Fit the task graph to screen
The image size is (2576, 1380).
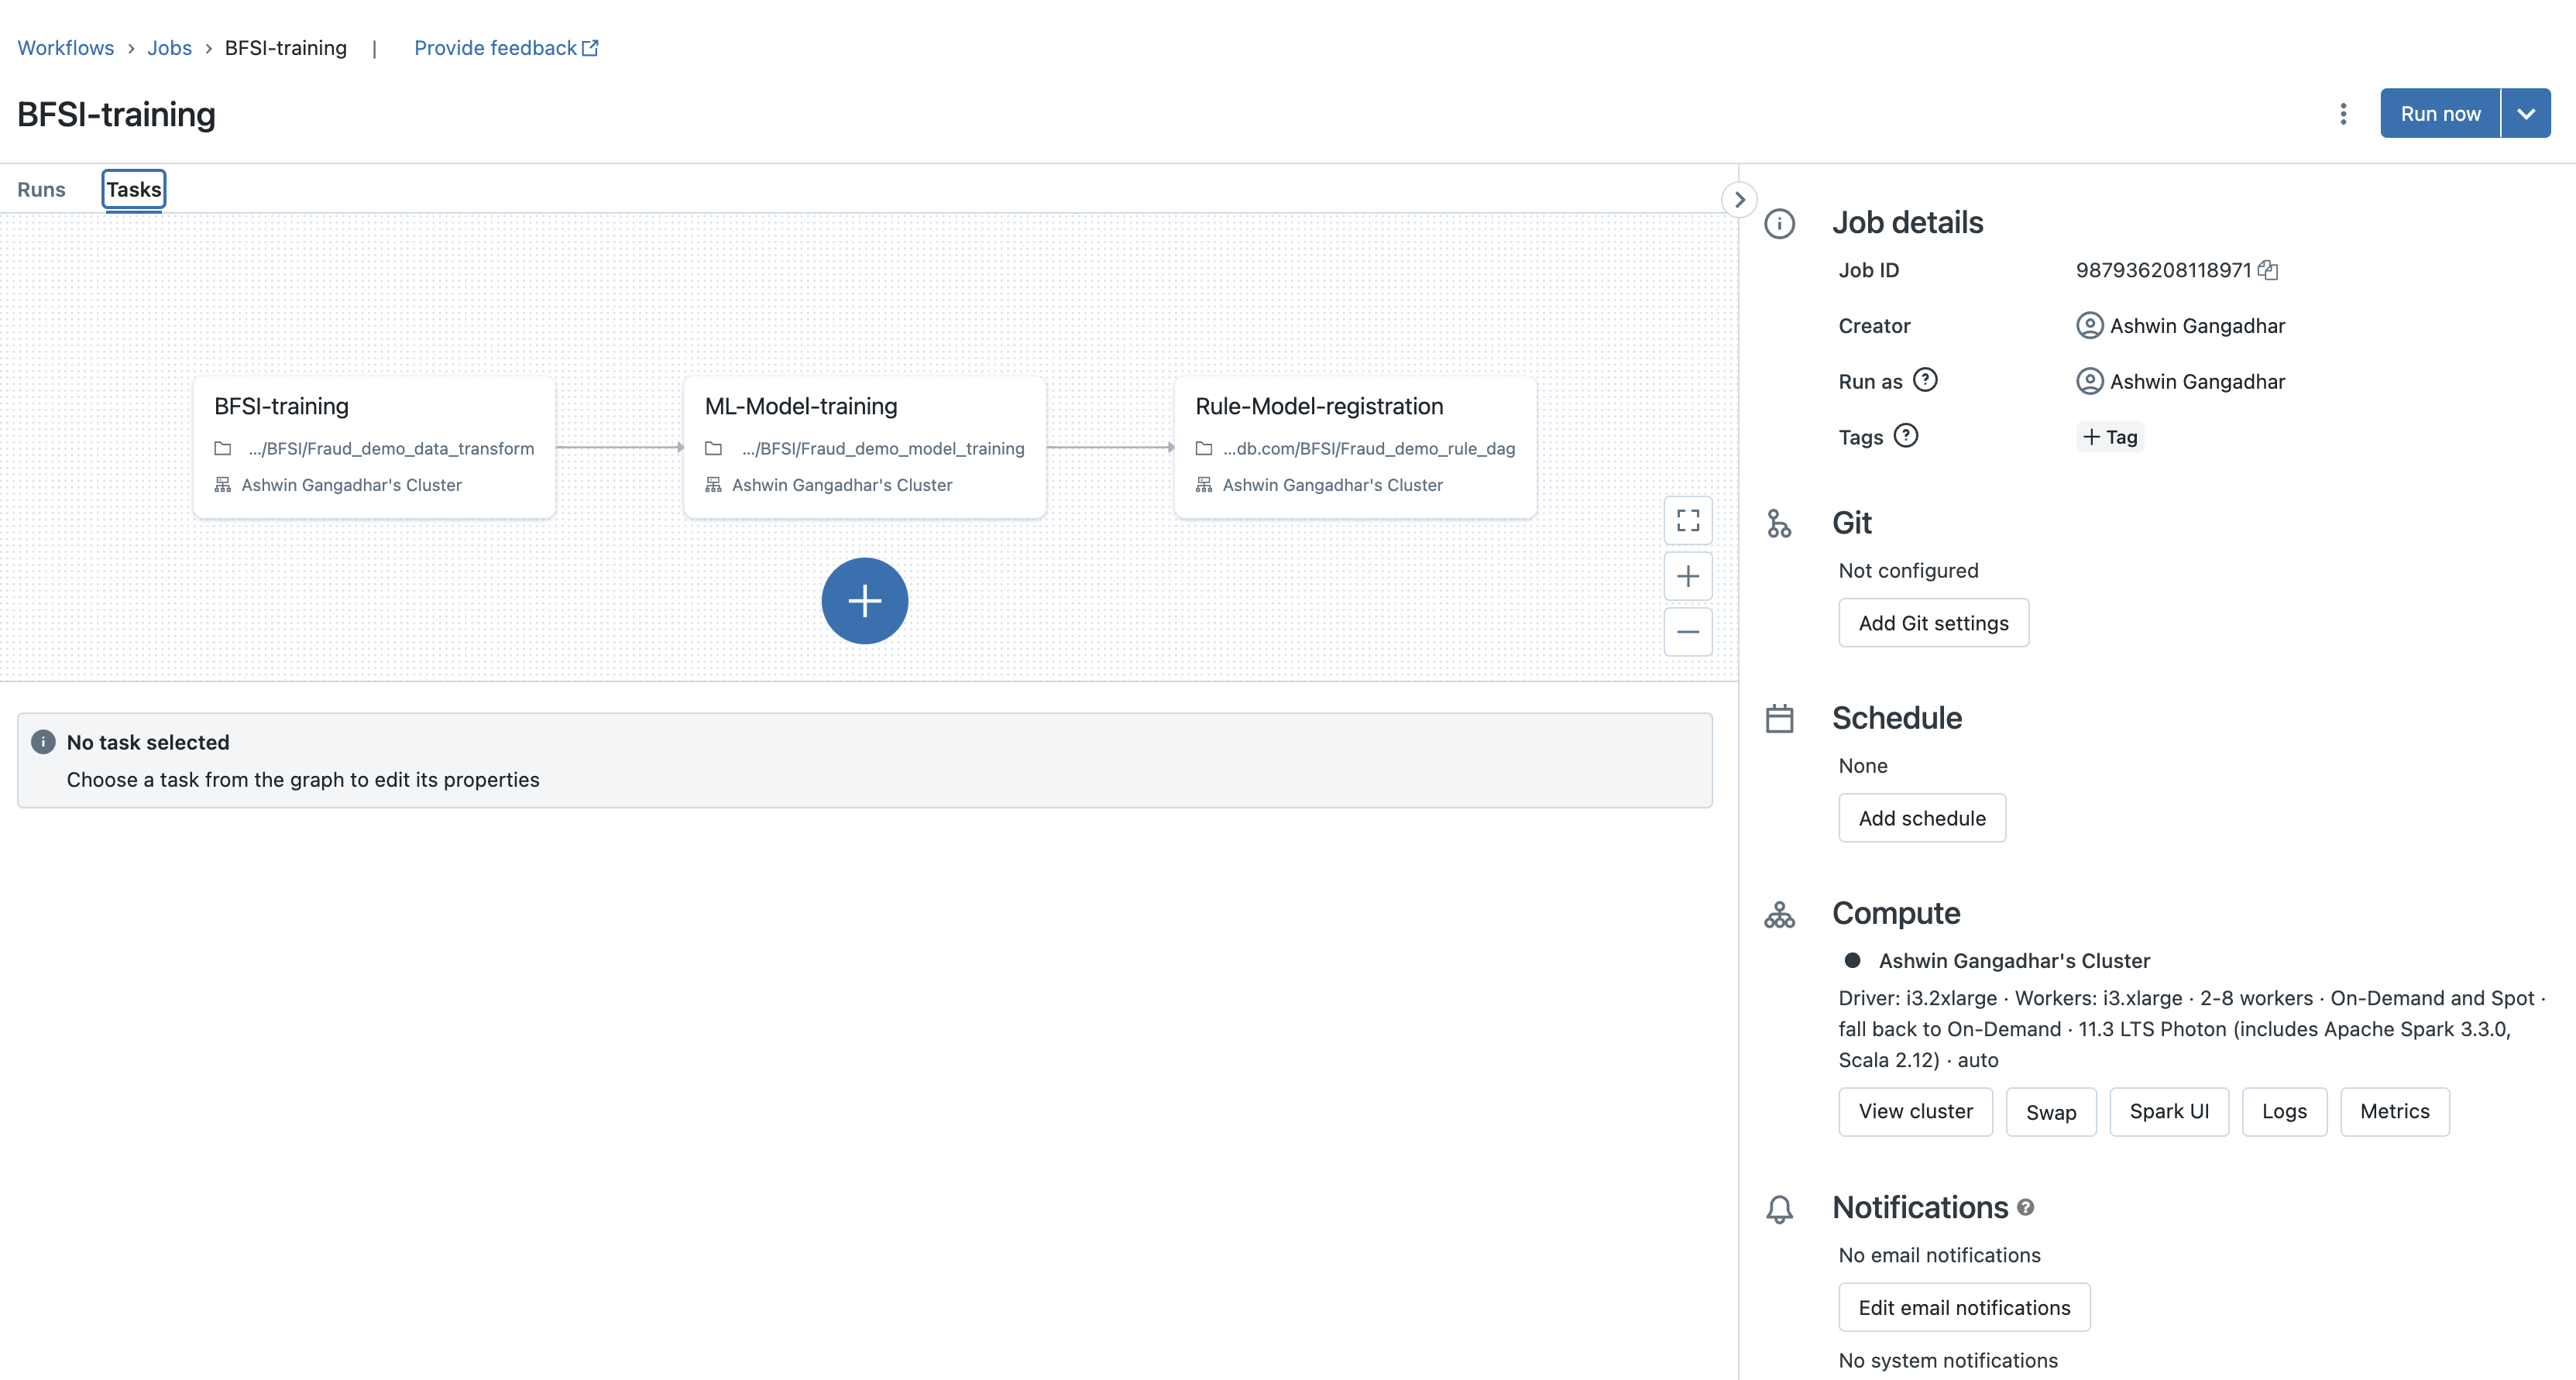(x=1688, y=520)
